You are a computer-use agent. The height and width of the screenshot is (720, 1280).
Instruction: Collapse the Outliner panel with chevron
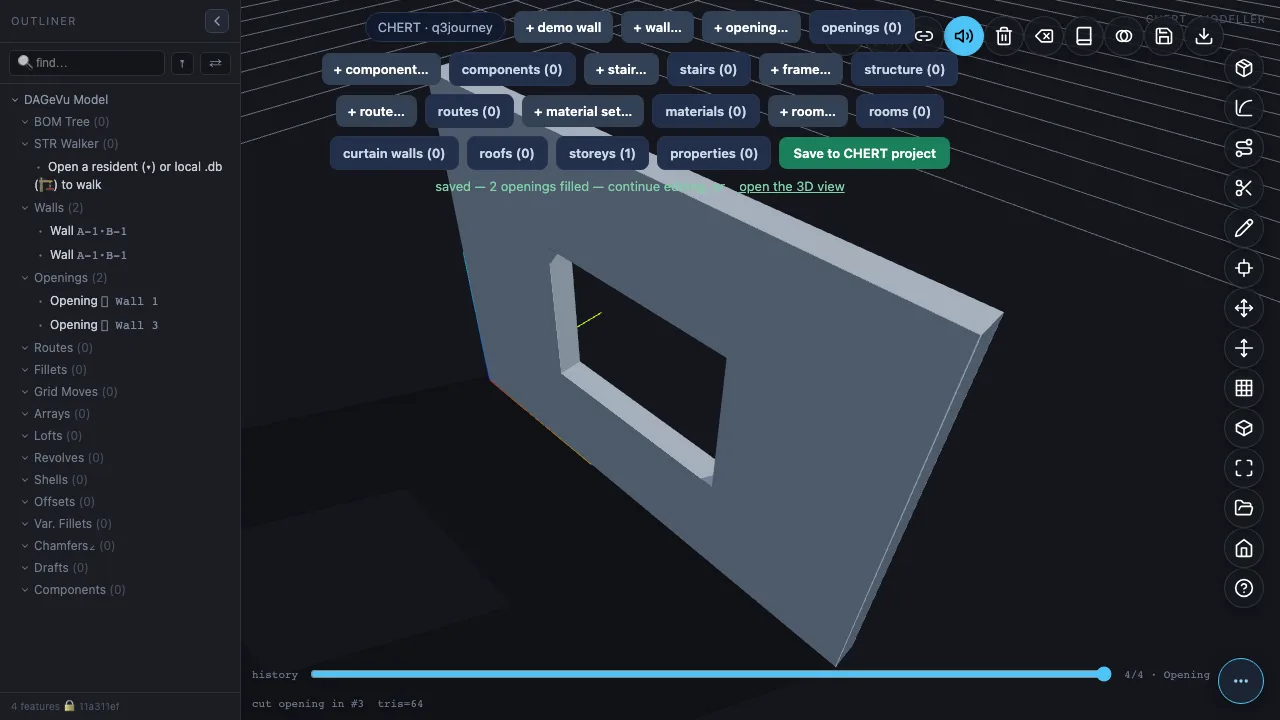point(217,21)
